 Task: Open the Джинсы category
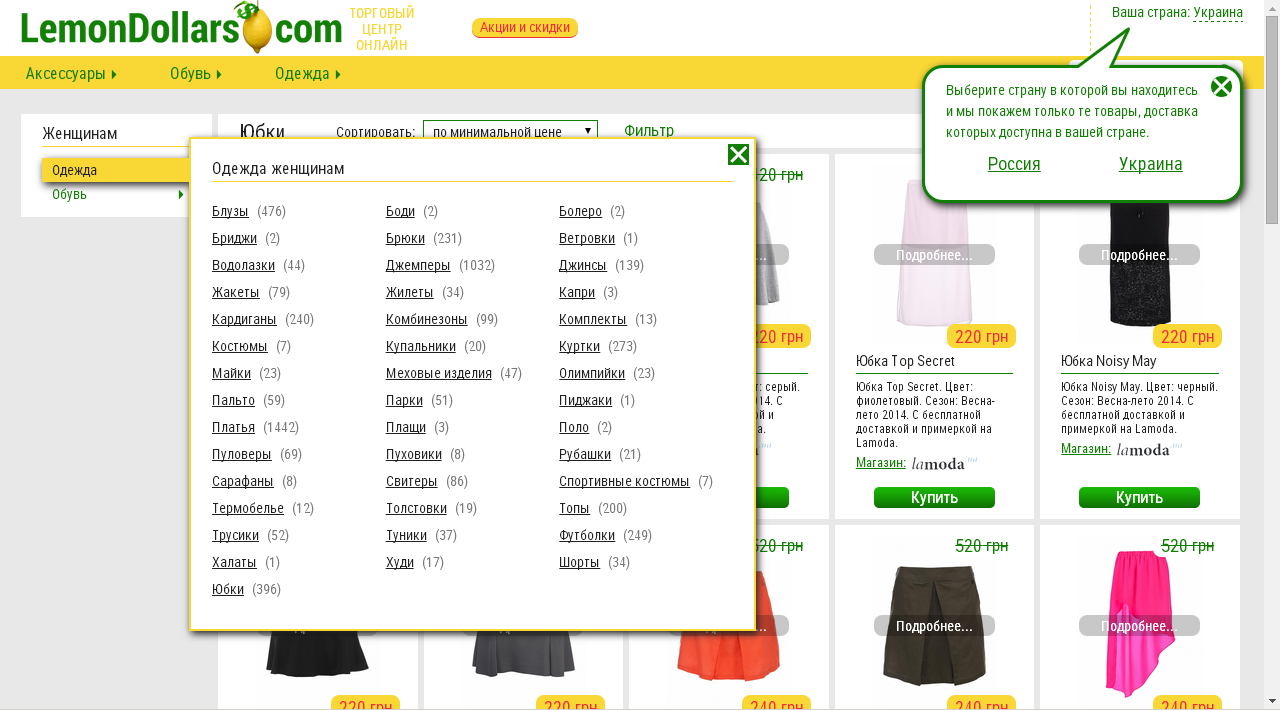click(583, 265)
